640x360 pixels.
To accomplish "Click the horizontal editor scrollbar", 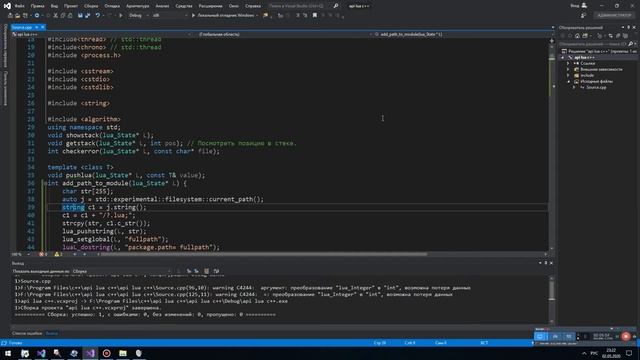I will pyautogui.click(x=264, y=254).
